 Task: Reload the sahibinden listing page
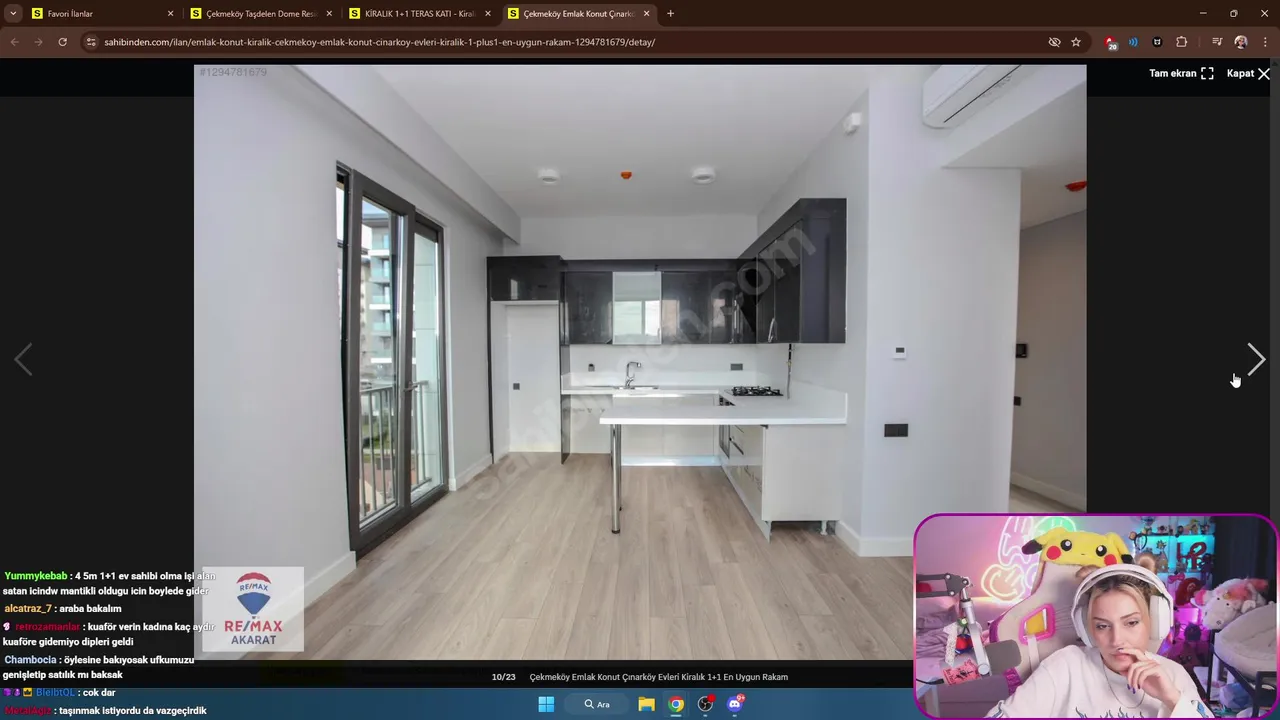[62, 42]
